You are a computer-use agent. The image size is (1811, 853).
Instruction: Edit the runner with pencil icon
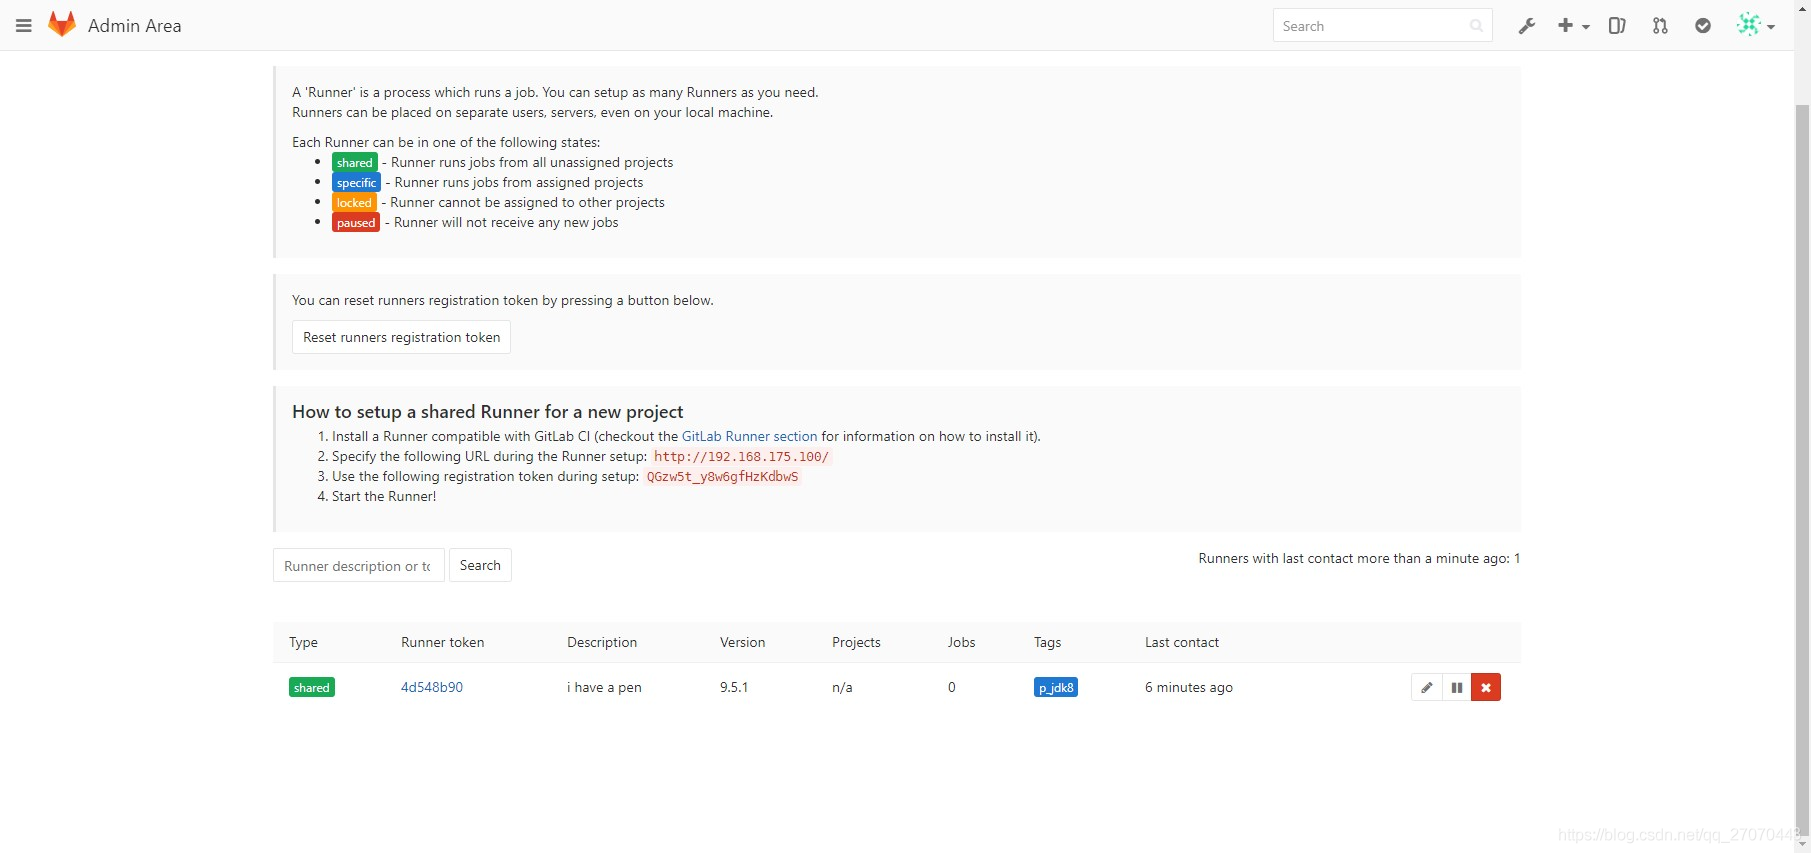[x=1426, y=688]
